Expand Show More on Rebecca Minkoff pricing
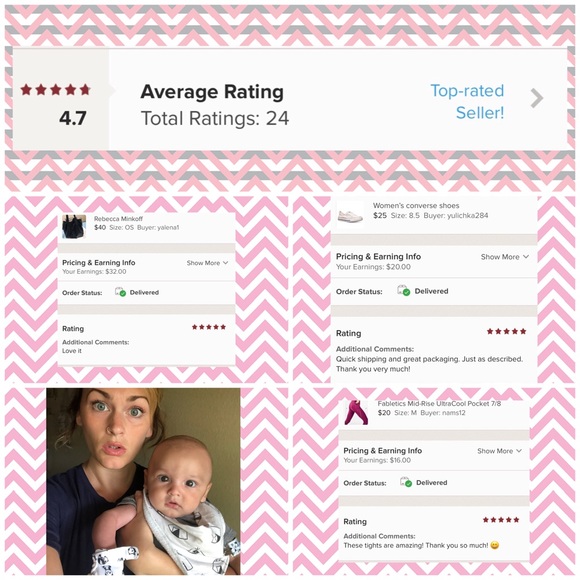The width and height of the screenshot is (580, 580). pos(208,263)
